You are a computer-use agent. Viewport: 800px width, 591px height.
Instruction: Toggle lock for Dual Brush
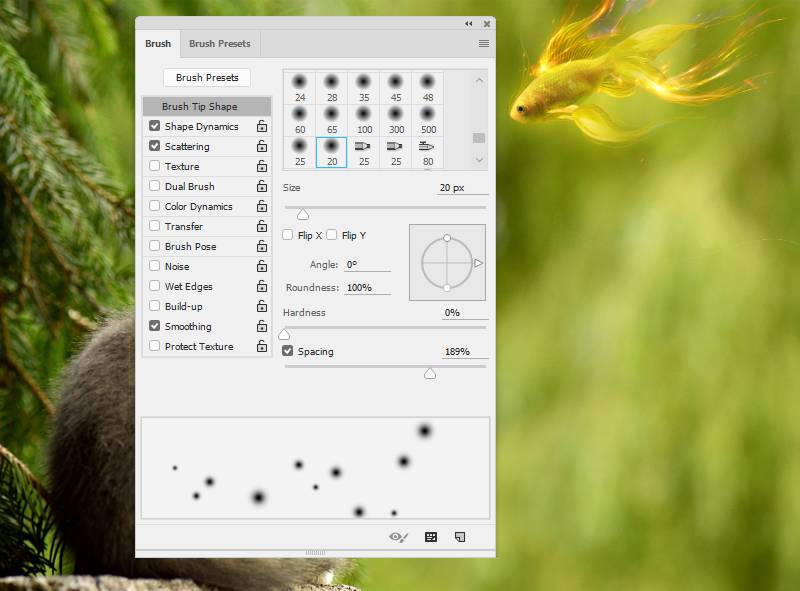(x=262, y=186)
